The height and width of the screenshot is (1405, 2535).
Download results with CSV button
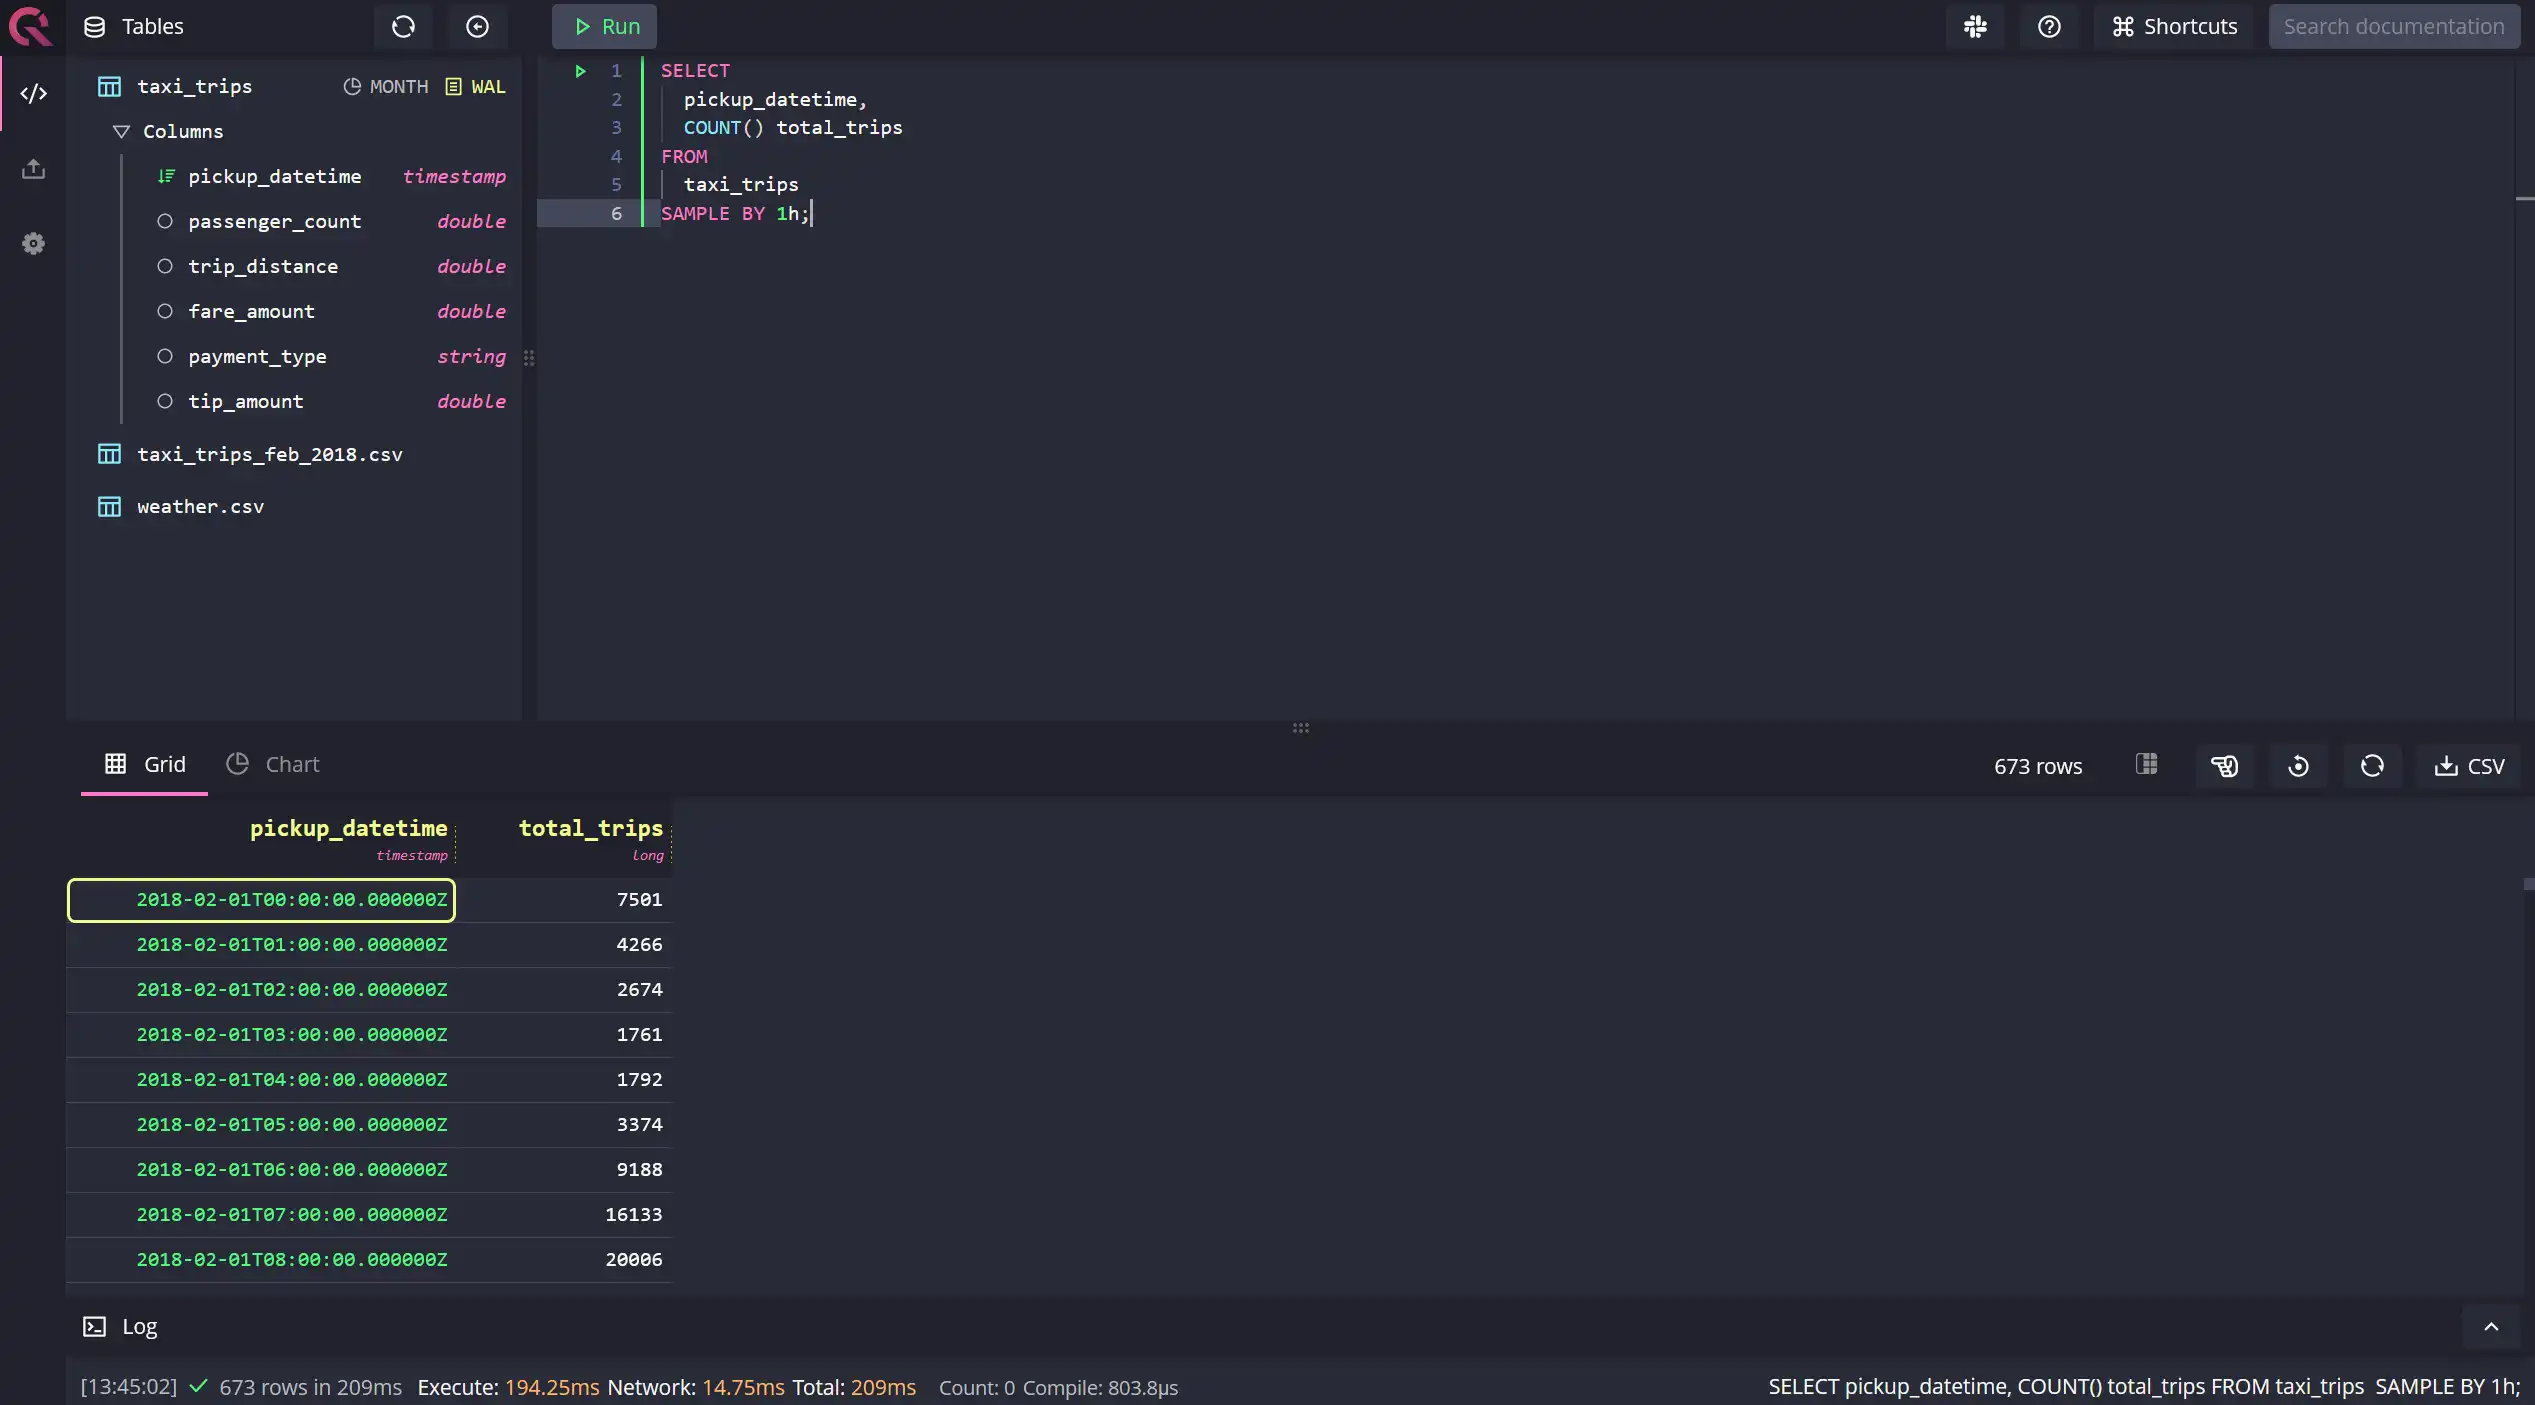[2468, 766]
